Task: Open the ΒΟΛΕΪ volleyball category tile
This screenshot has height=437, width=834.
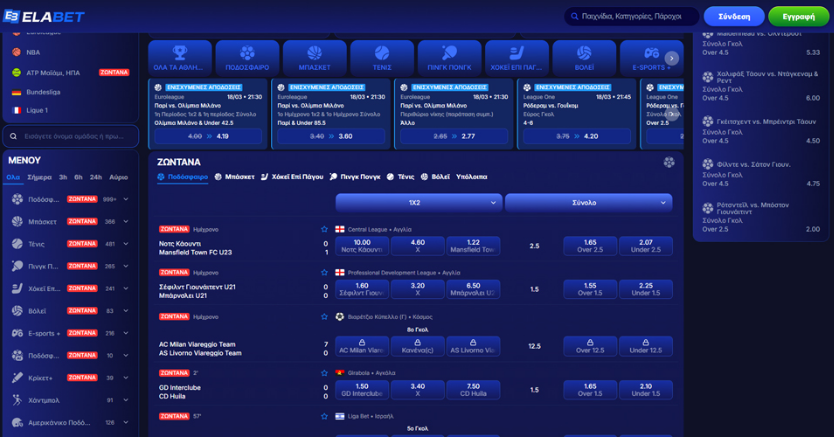Action: [x=584, y=58]
